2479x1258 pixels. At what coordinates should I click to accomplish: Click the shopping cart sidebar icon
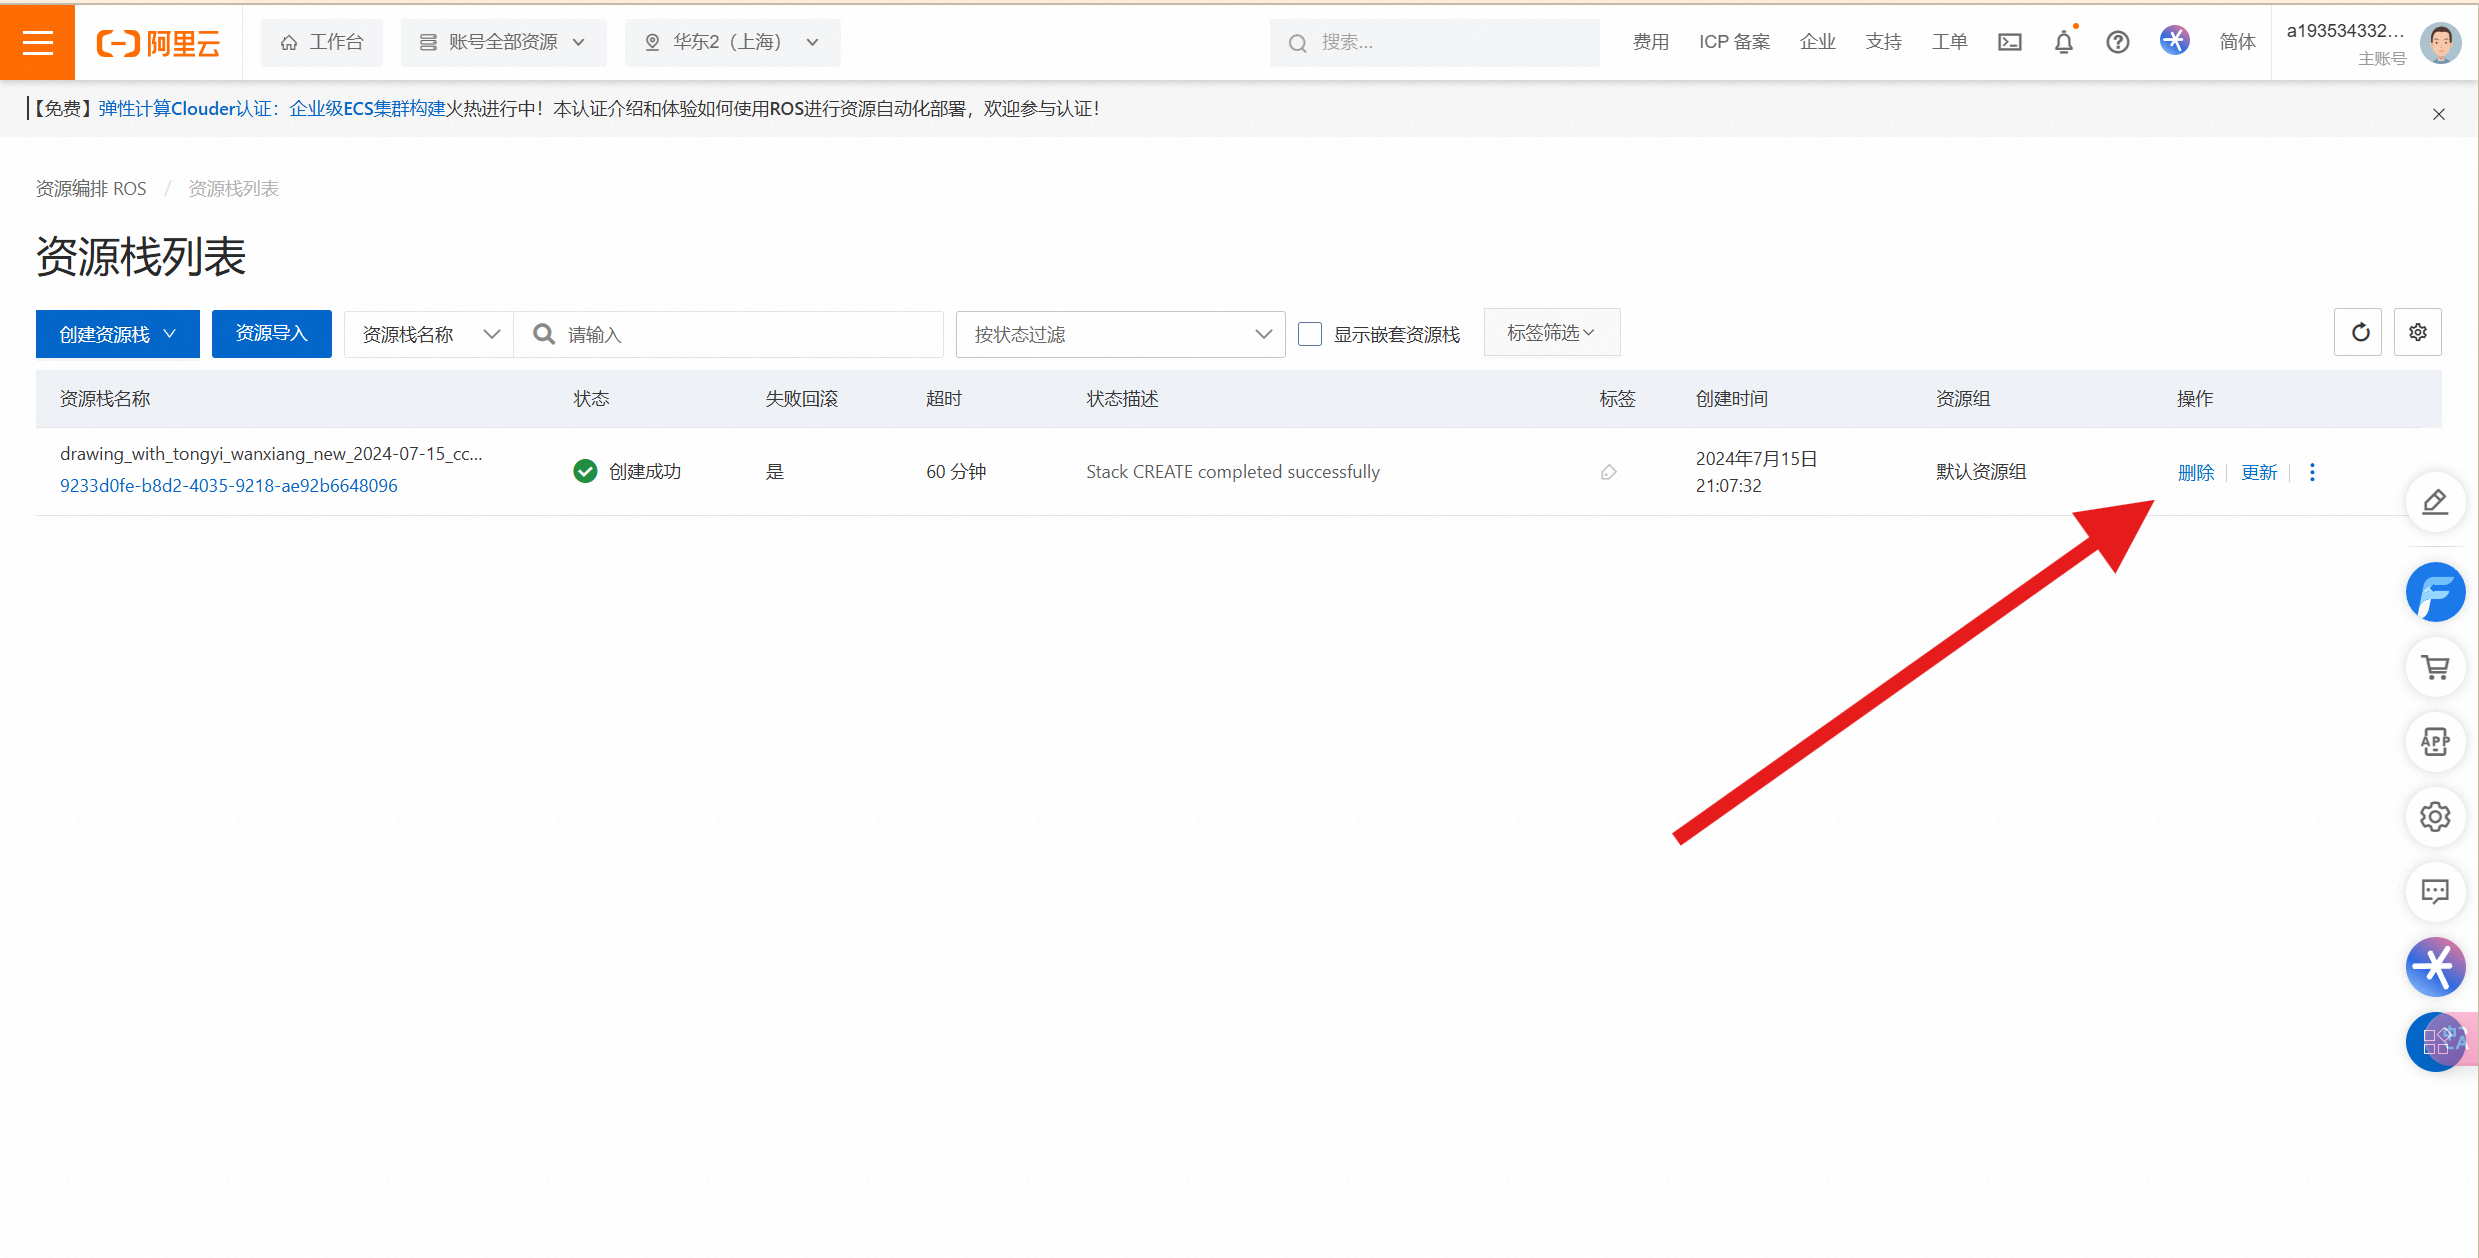(2435, 667)
